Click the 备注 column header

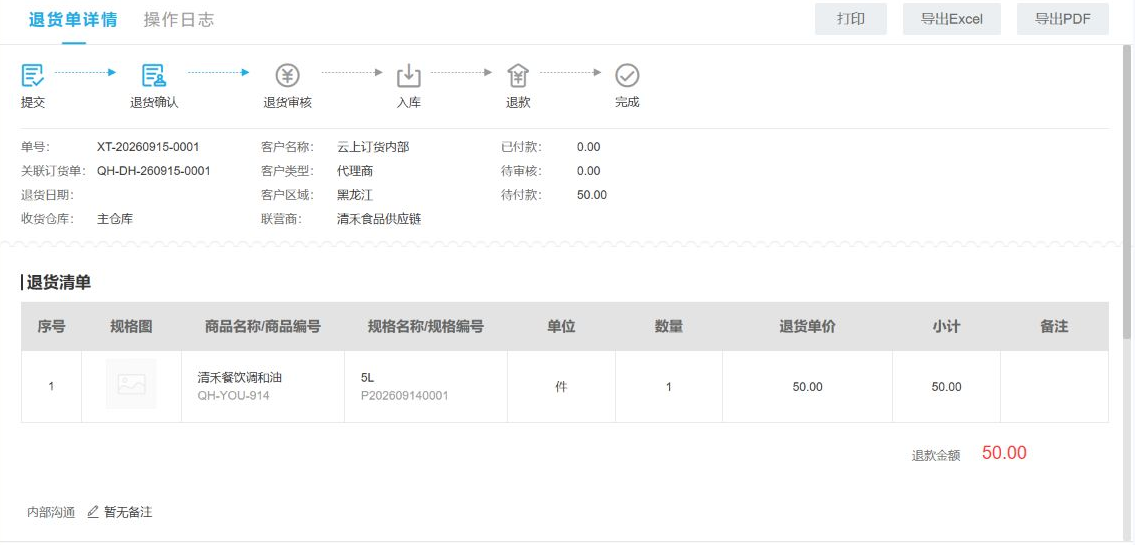pyautogui.click(x=1054, y=326)
